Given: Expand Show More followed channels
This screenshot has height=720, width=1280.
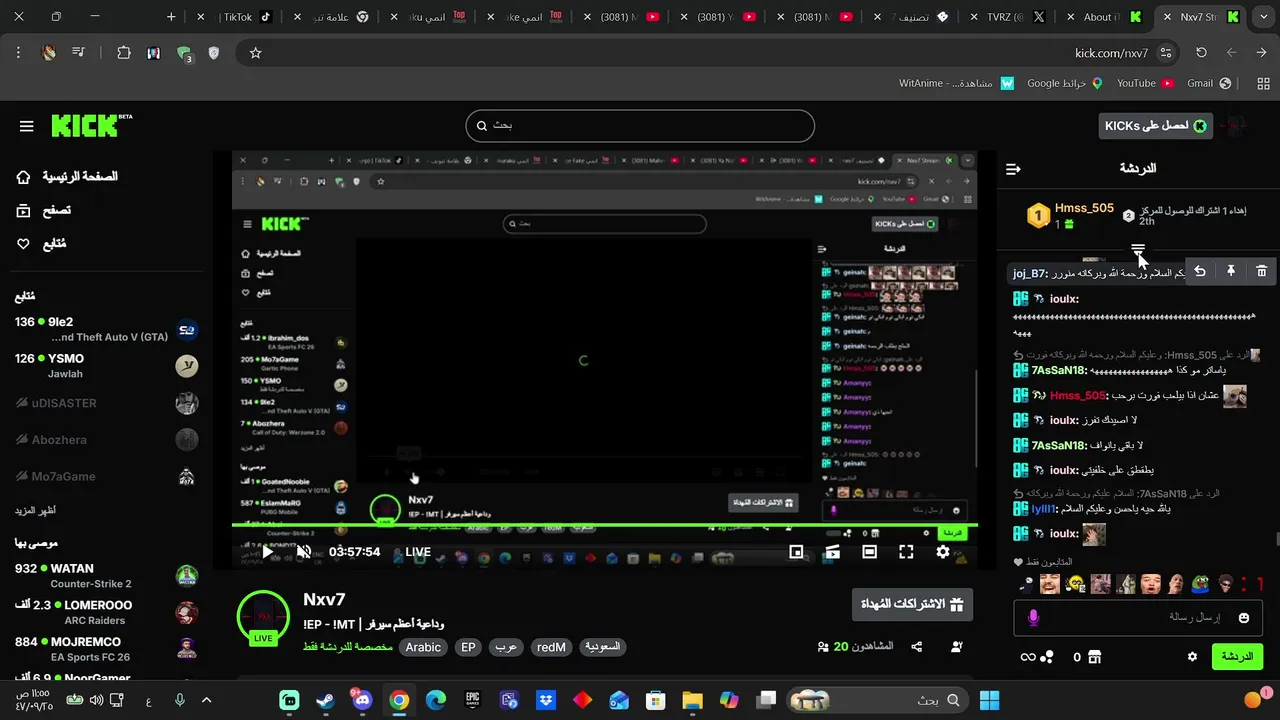Looking at the screenshot, I should 35,510.
